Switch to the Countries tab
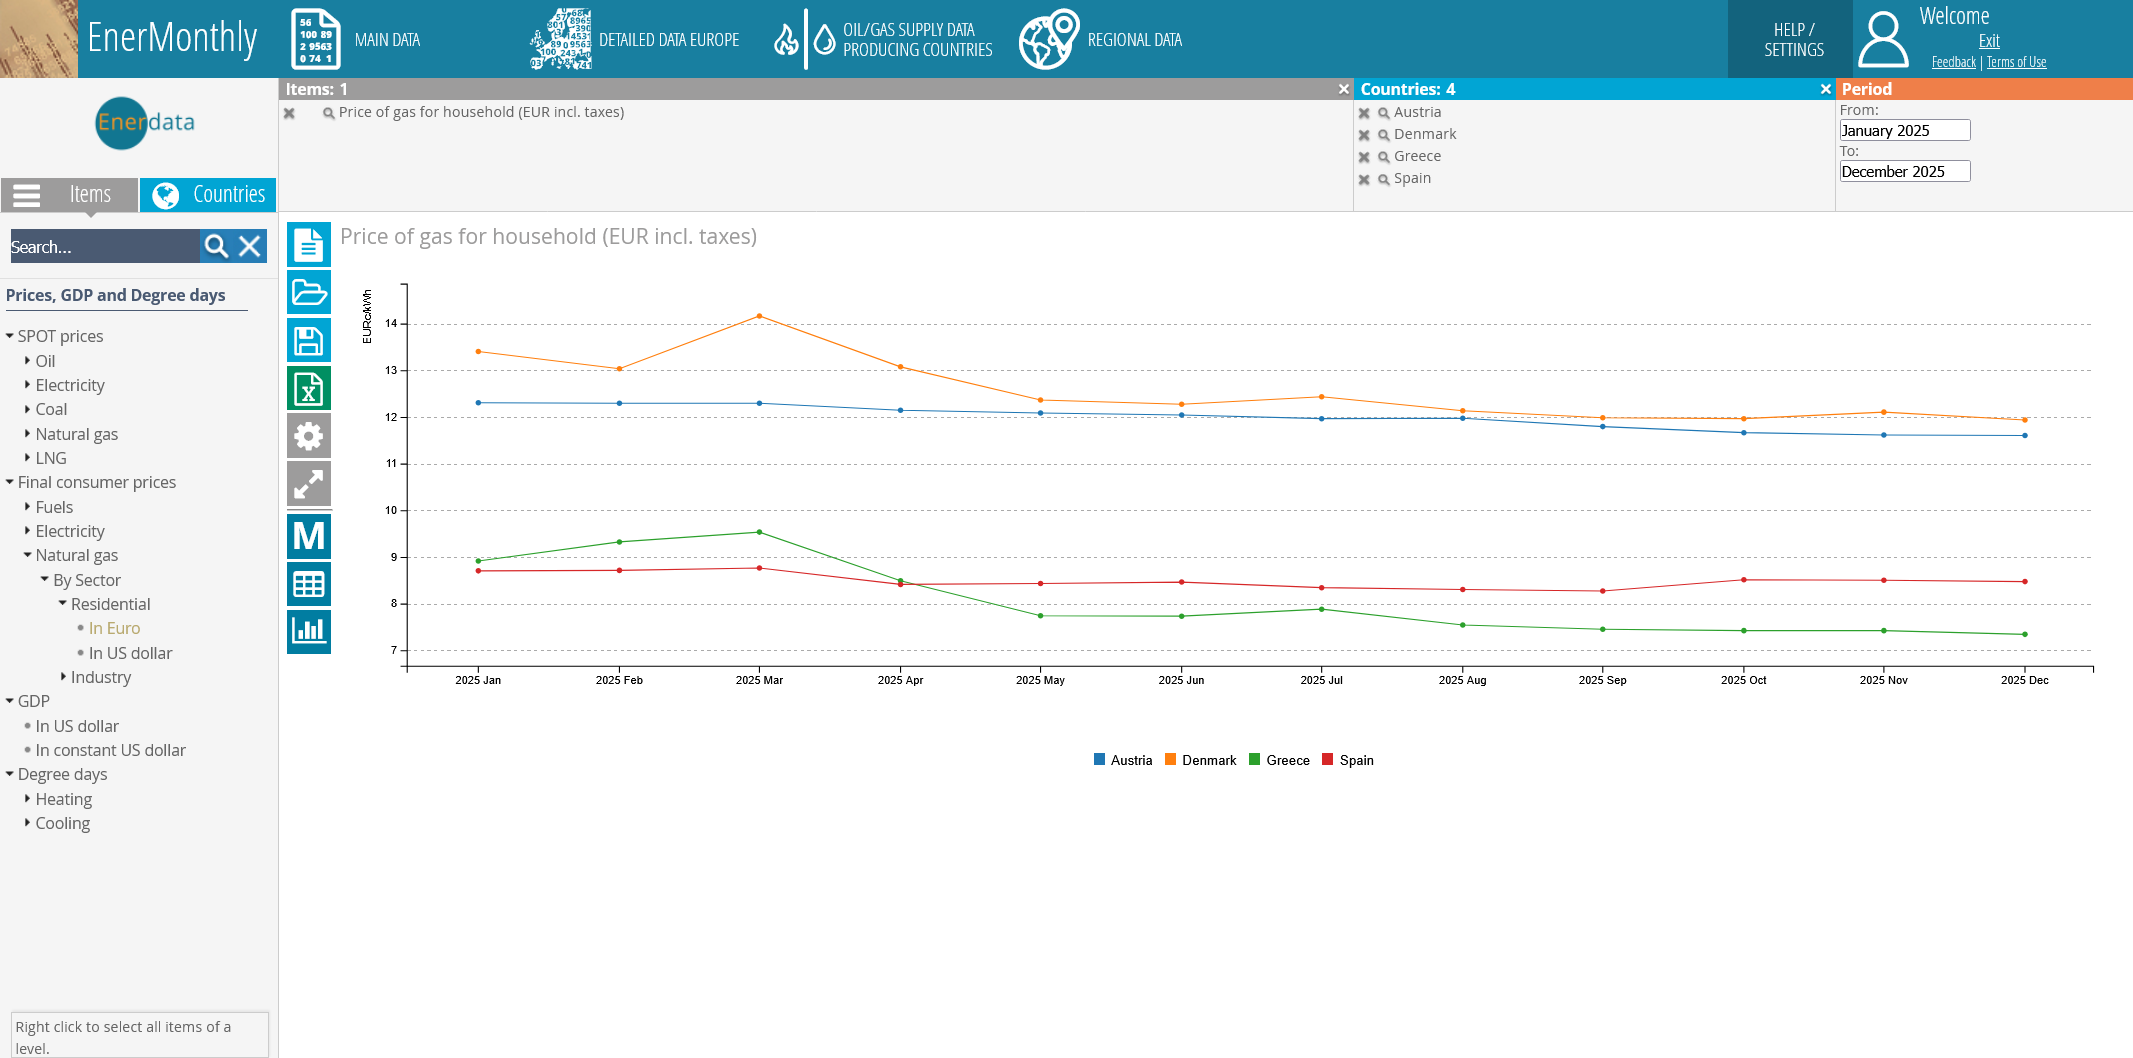Screen dimensions: 2133x1058 (x=208, y=195)
